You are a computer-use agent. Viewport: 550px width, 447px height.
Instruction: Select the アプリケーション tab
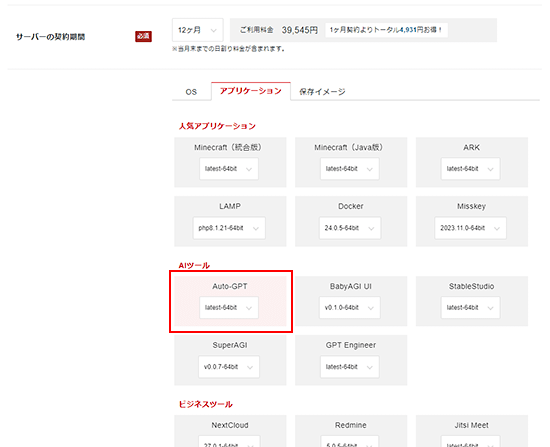point(250,91)
